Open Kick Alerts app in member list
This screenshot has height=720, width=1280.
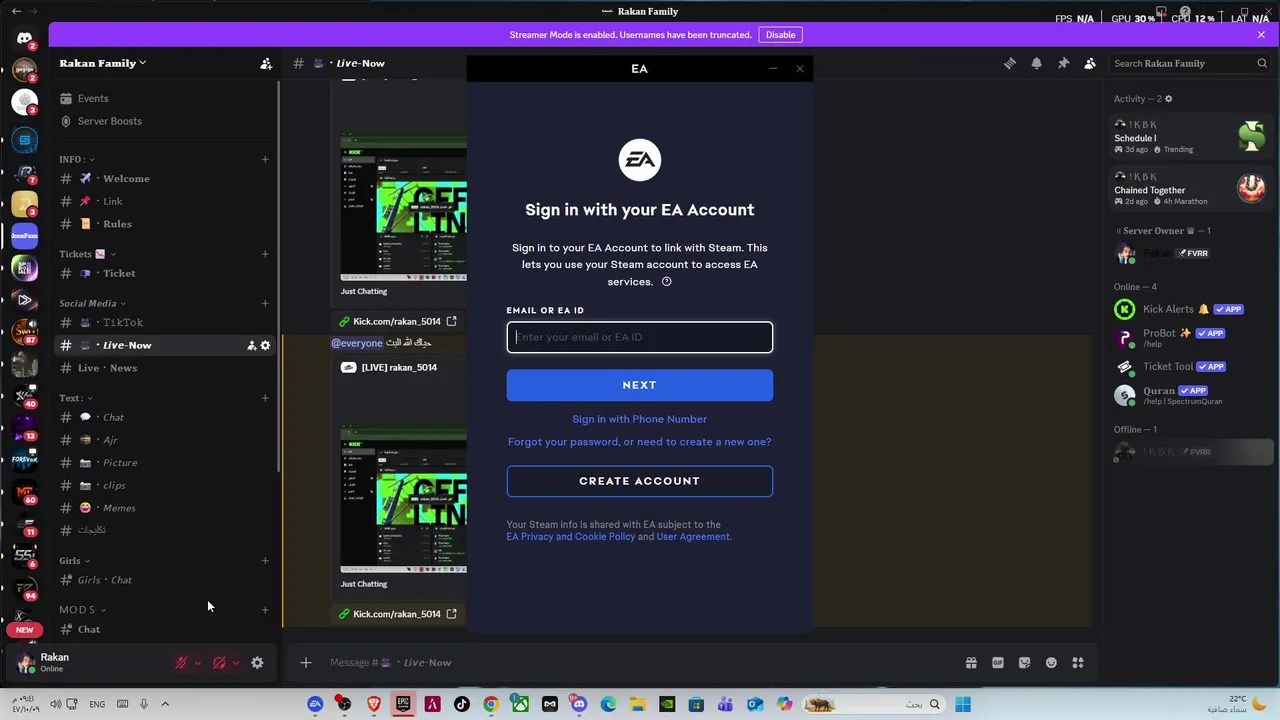tap(1190, 310)
